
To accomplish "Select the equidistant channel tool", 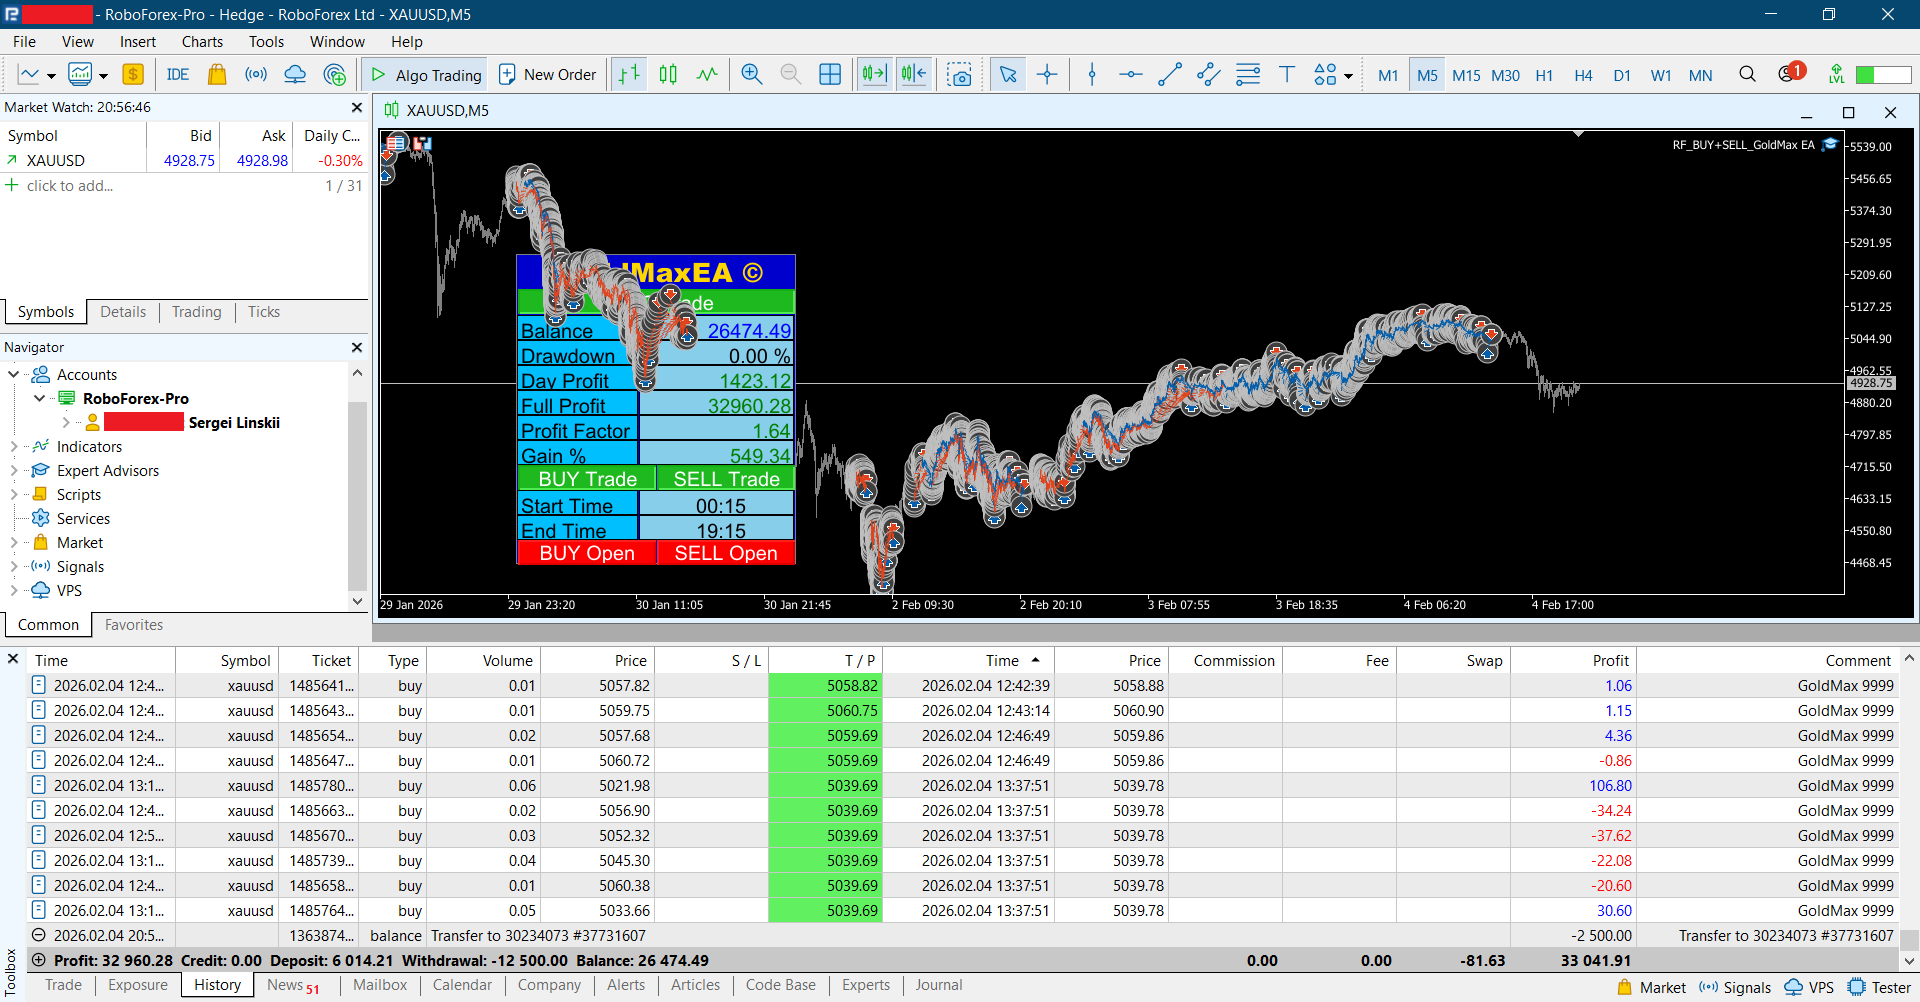I will 1208,75.
